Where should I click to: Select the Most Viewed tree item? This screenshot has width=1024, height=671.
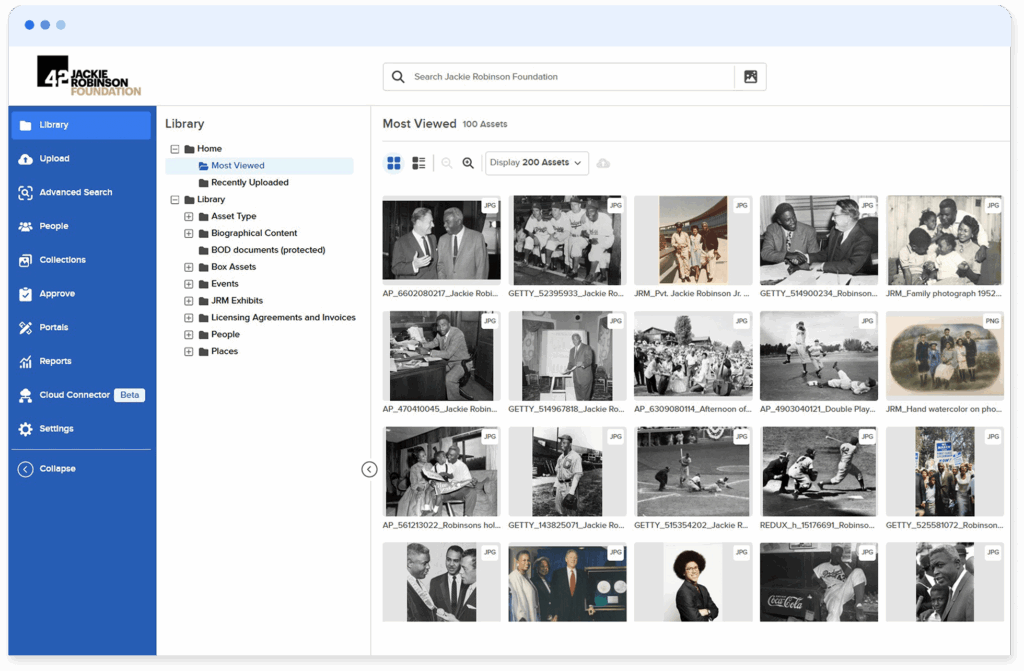click(259, 166)
